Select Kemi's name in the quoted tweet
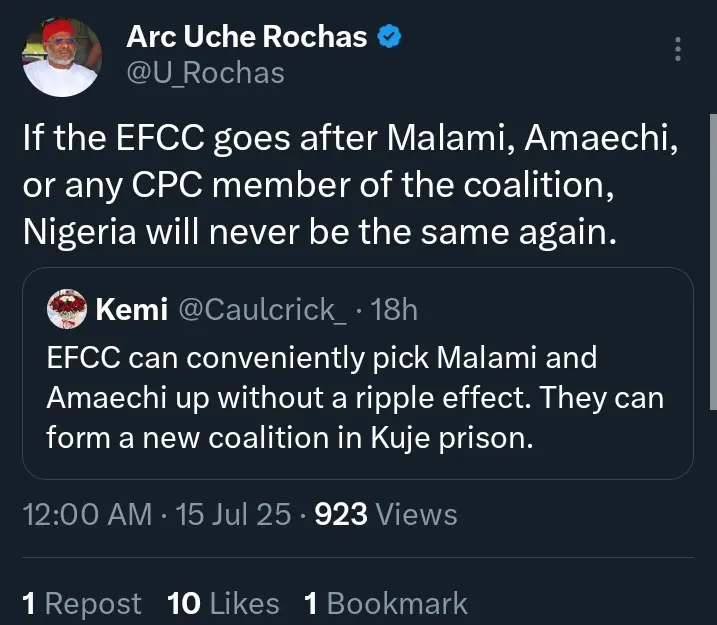The width and height of the screenshot is (717, 625). tap(132, 310)
